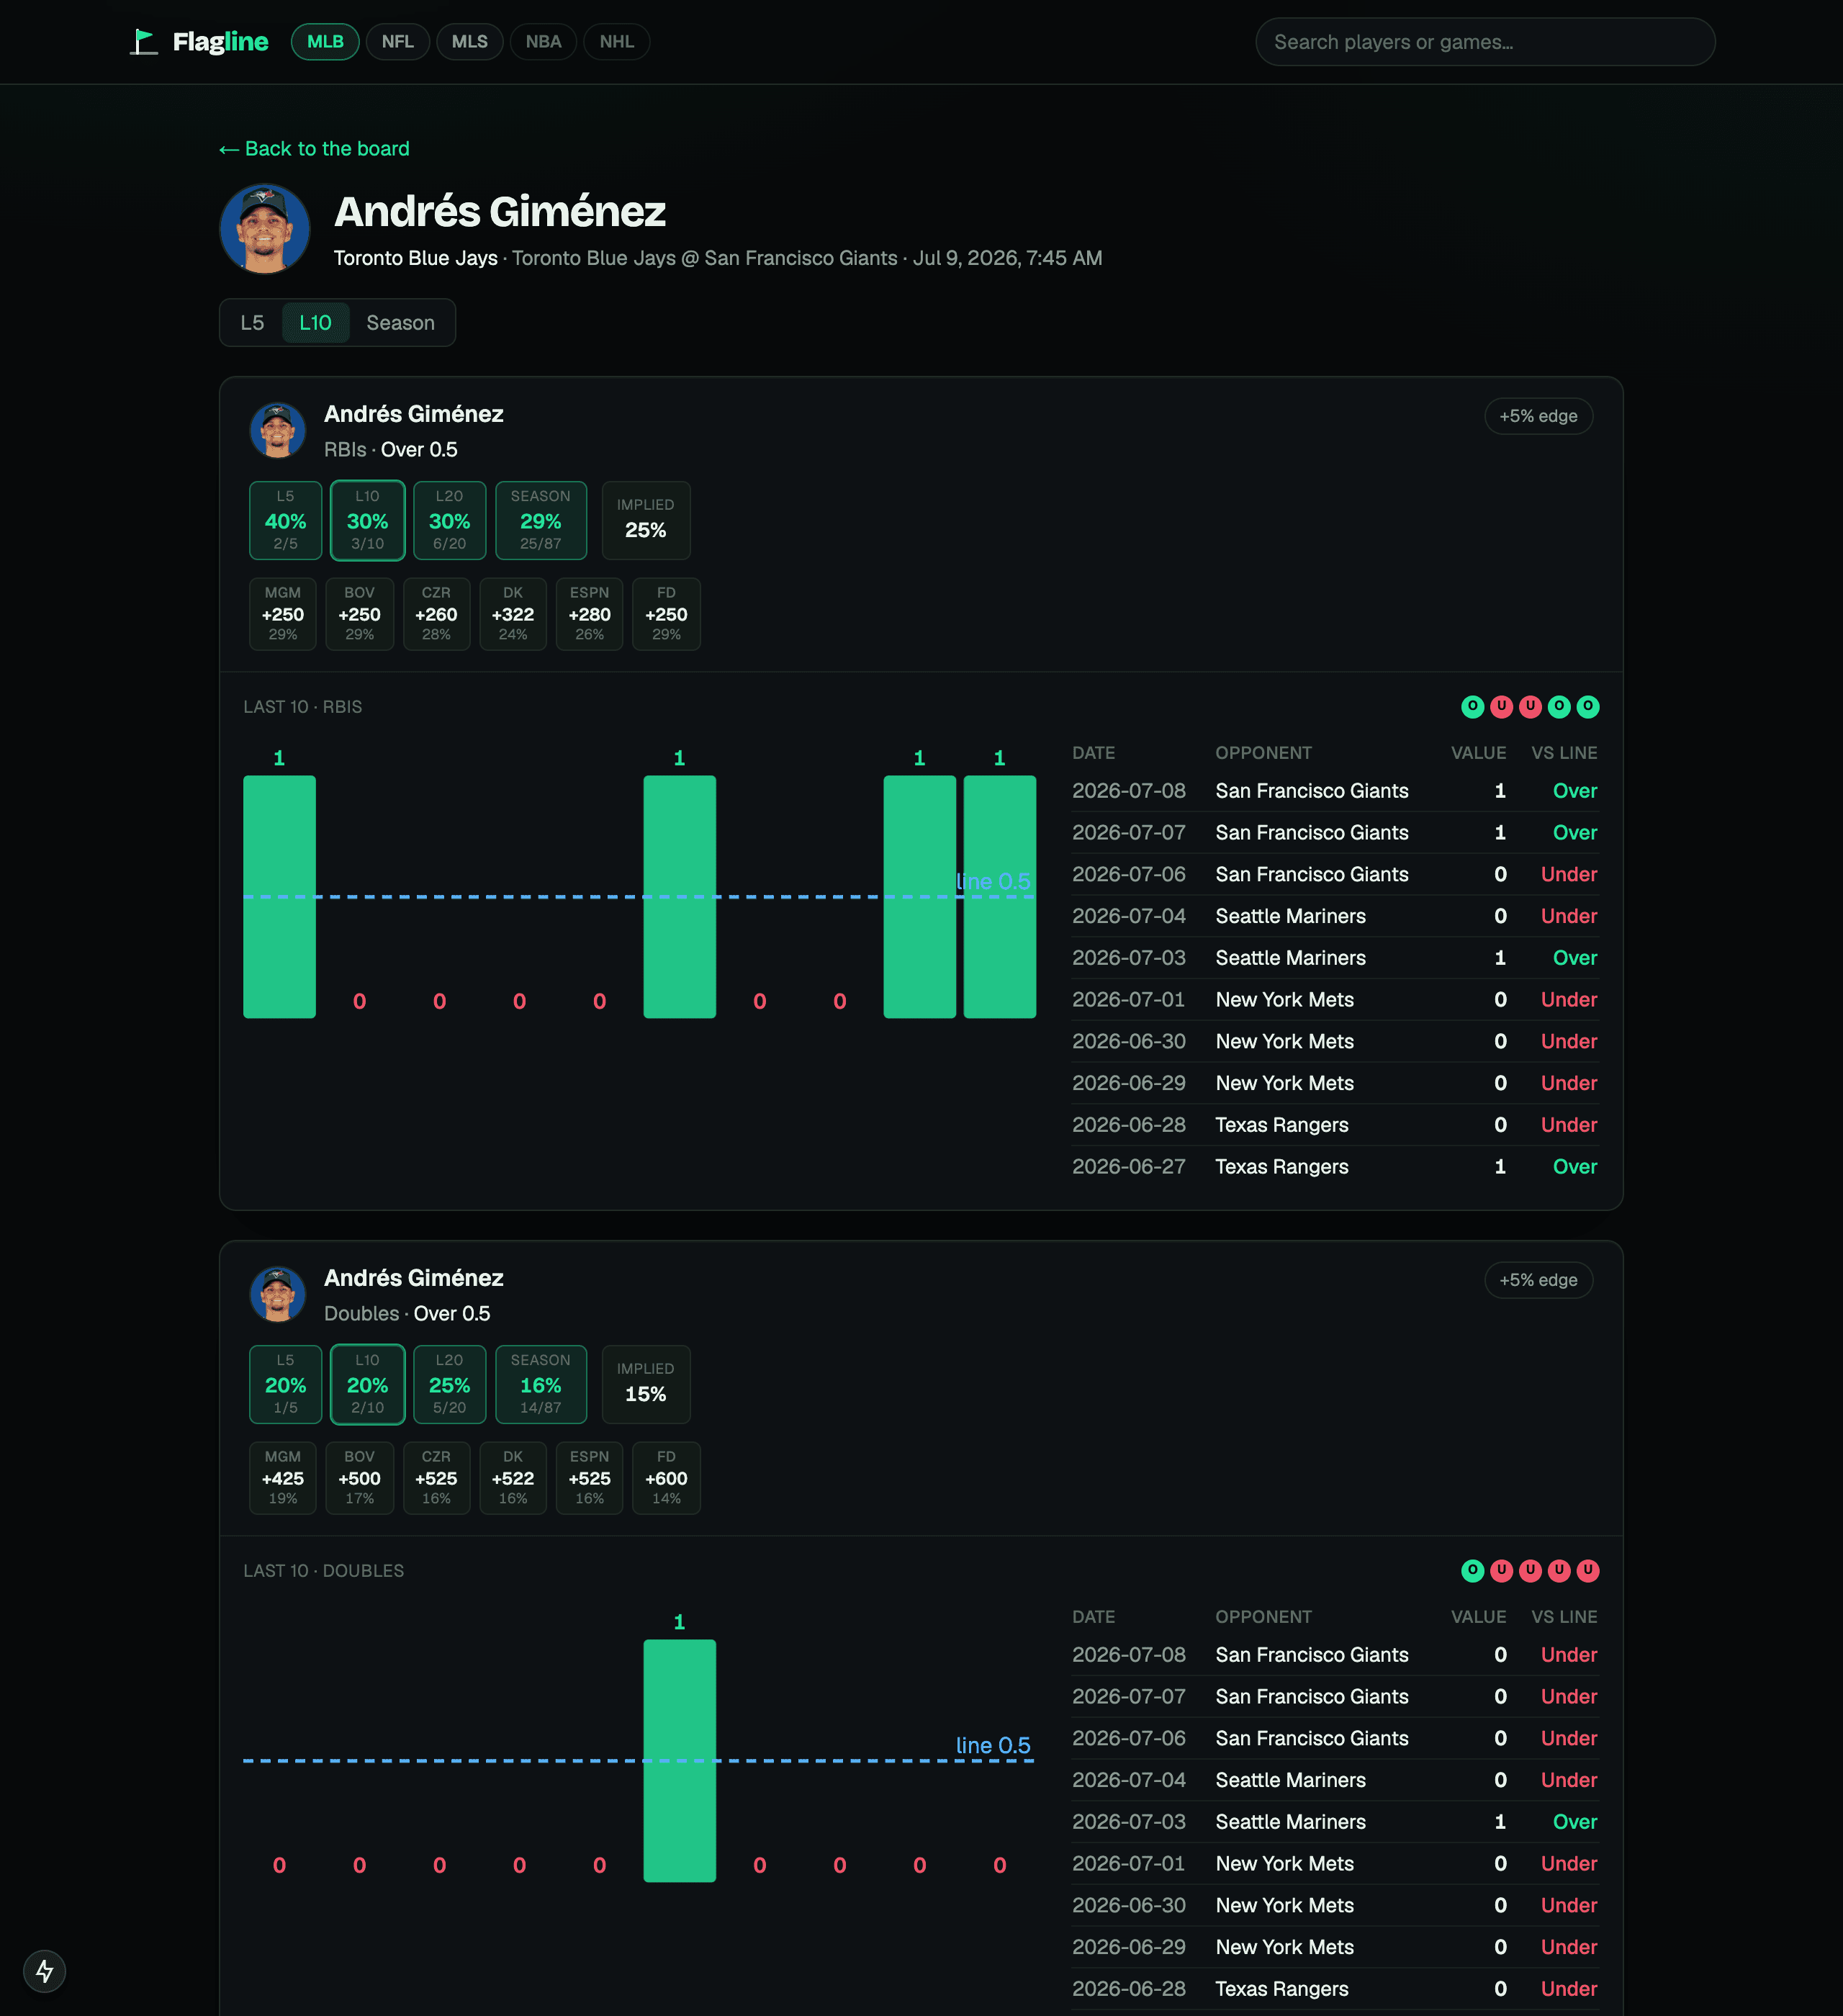Open the MLS league tab
Viewport: 1843px width, 2016px height.
470,42
